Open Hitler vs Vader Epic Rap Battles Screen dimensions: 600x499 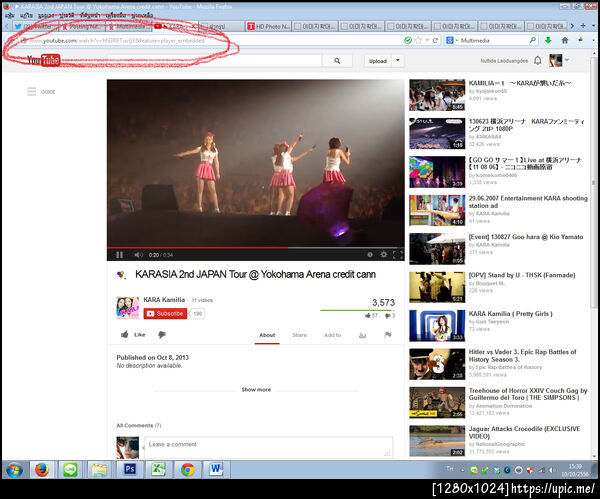tap(522, 355)
